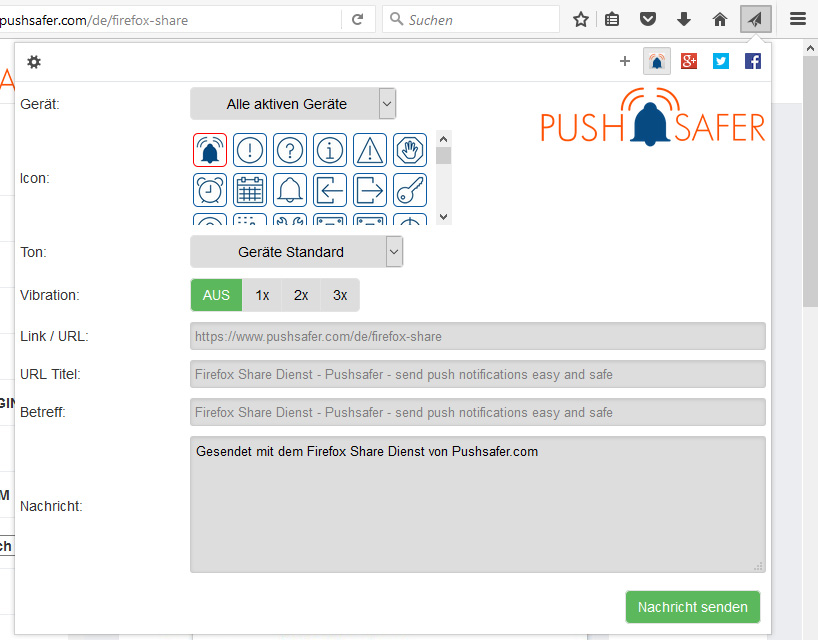Toggle the paper plane share button
This screenshot has width=818, height=640.
(755, 20)
